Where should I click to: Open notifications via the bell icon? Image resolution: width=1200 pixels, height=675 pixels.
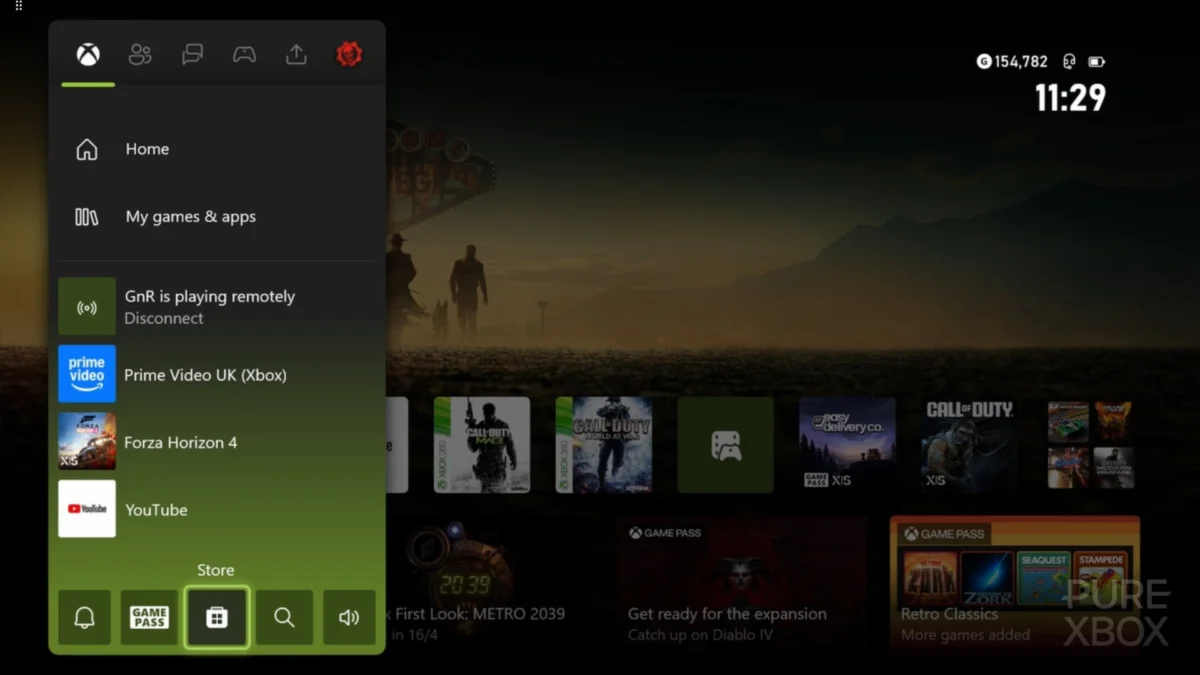pyautogui.click(x=84, y=617)
